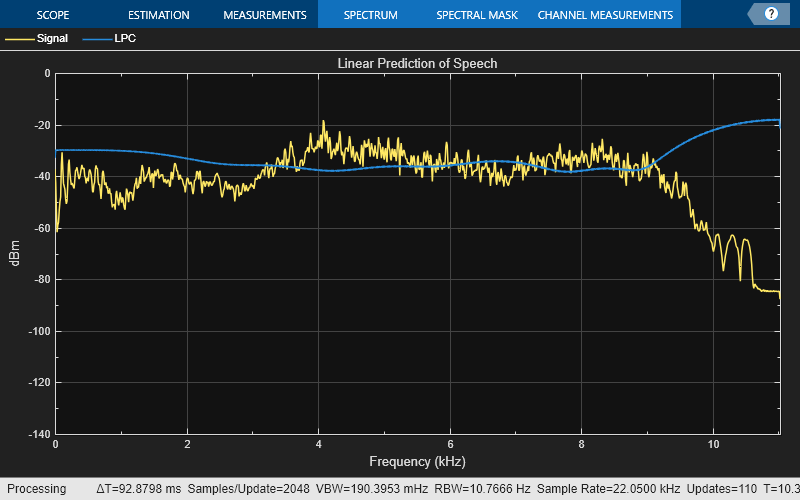
Task: Click the ΔT=92.8798 ms status entry
Action: coord(139,489)
